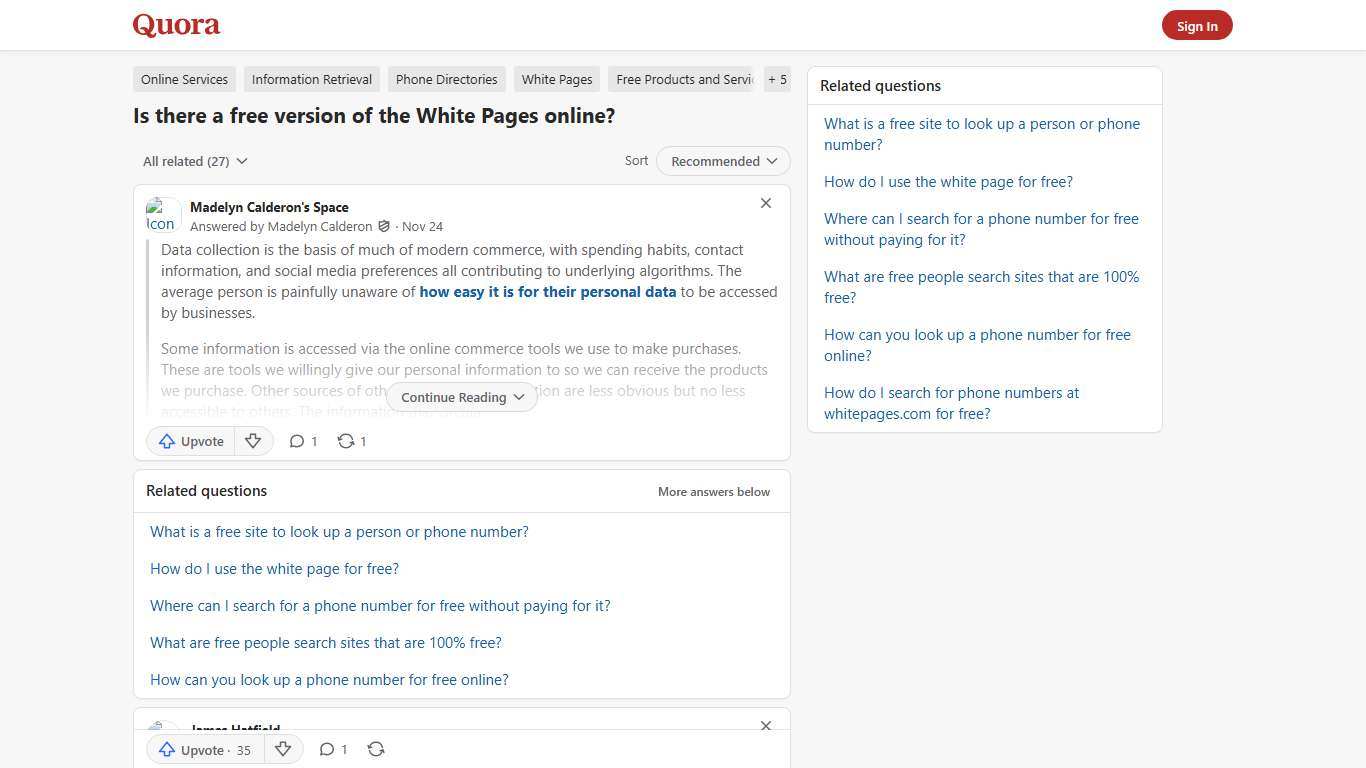
Task: Share James Hatfield's answer
Action: tap(376, 749)
